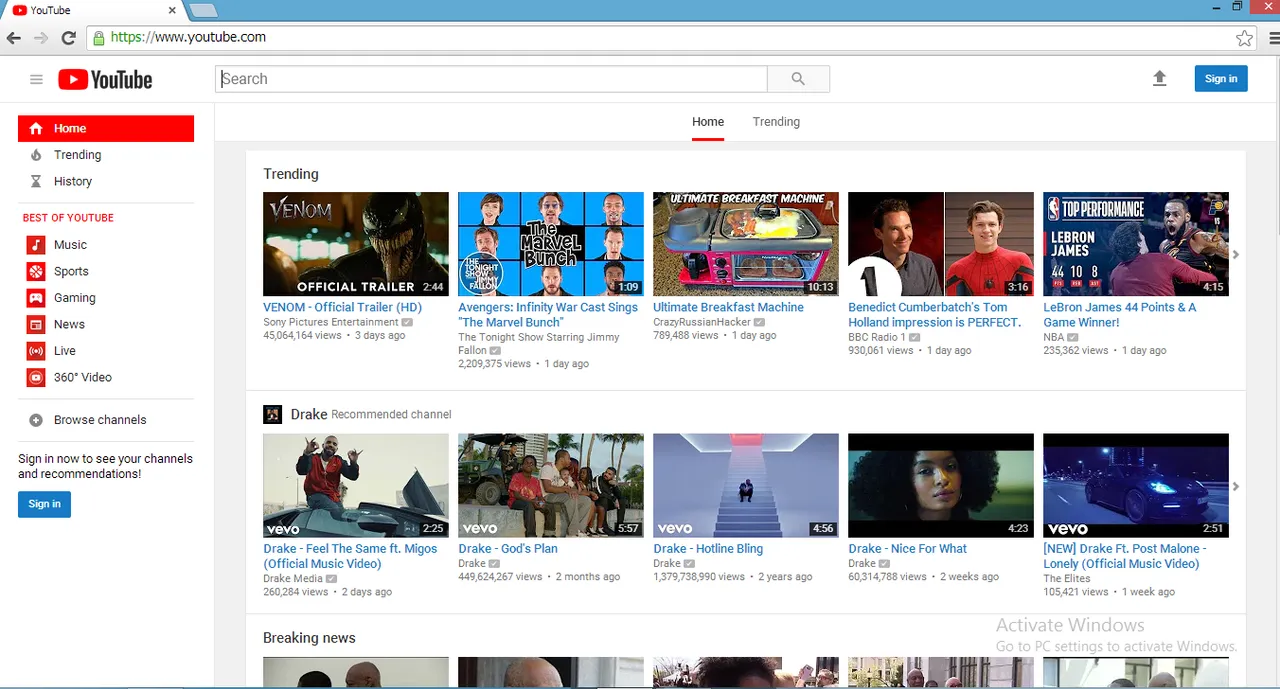The image size is (1280, 689).
Task: Click the Trending flame icon
Action: point(36,155)
